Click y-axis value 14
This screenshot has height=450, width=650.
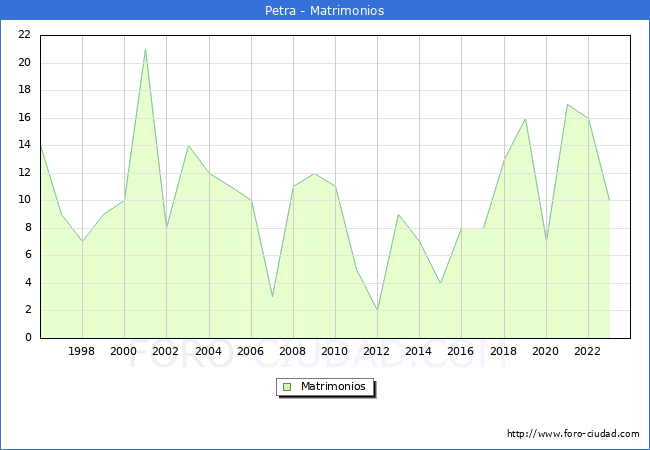tap(25, 145)
